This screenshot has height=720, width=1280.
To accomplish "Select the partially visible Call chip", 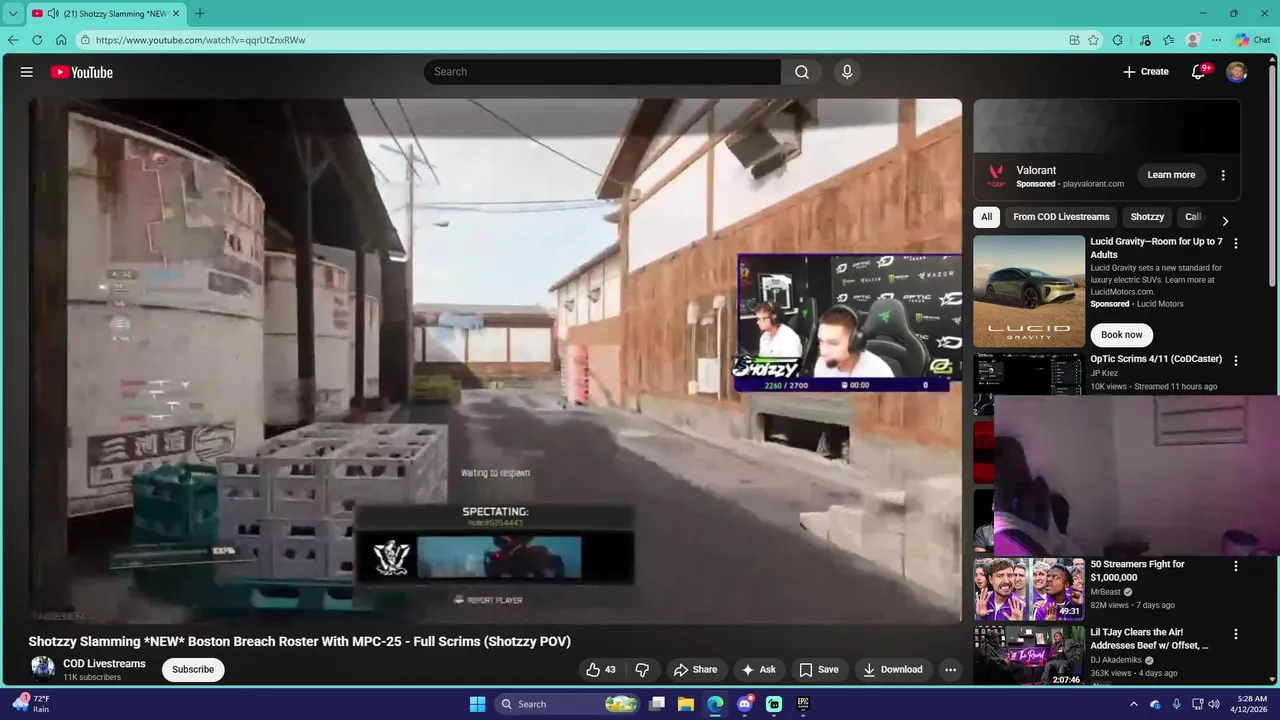I will (1192, 217).
